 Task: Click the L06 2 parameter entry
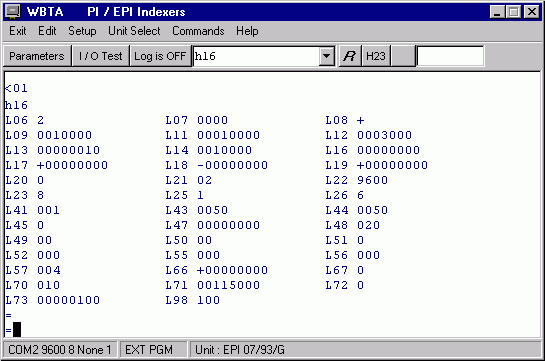(x=24, y=120)
